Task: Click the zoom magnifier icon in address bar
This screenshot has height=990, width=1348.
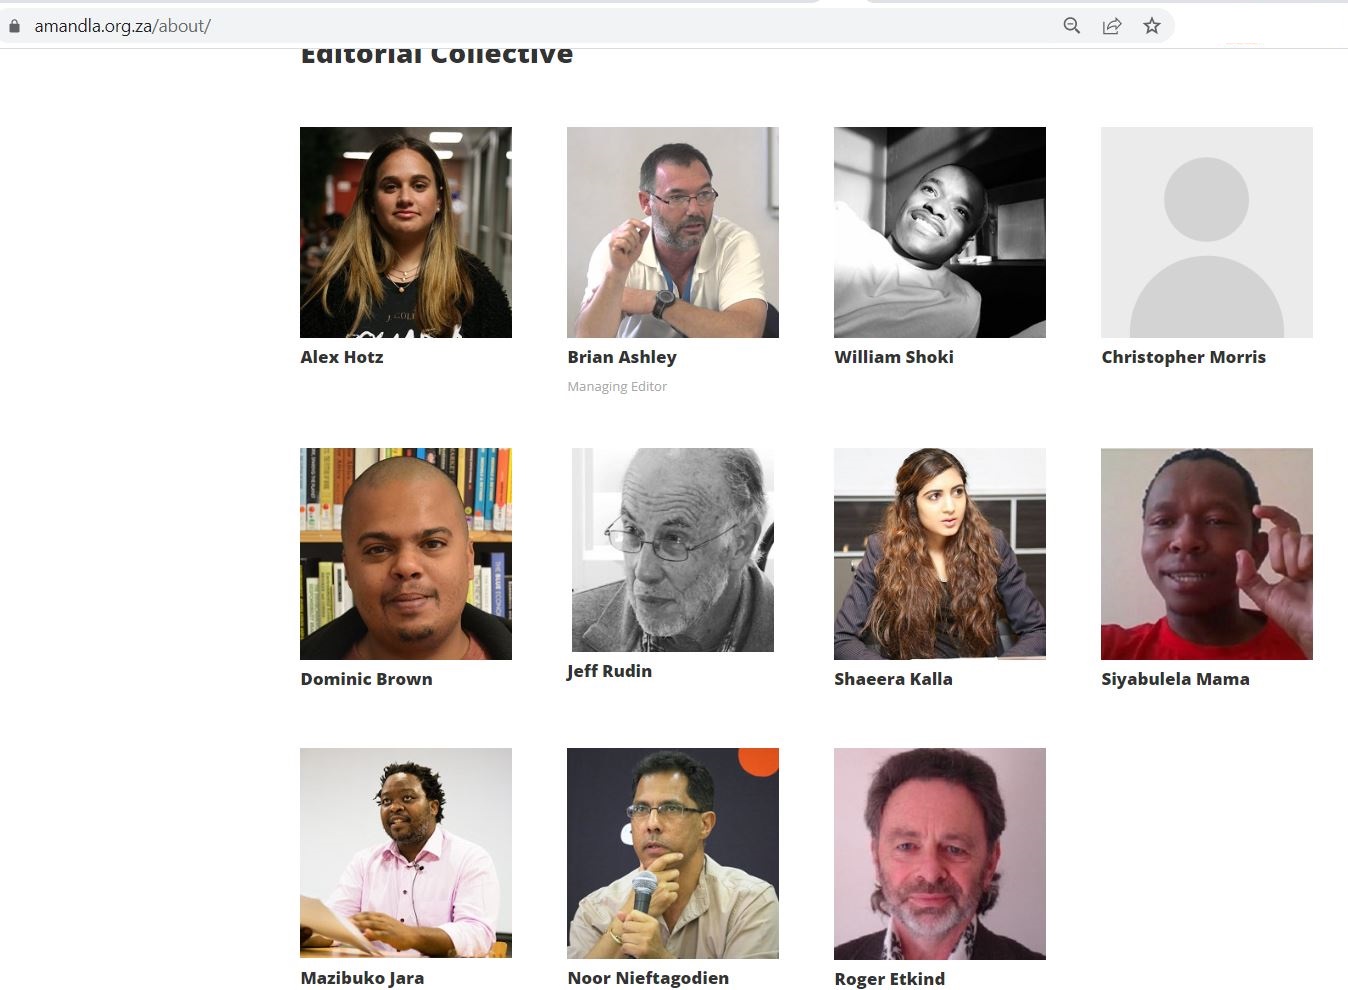Action: 1071,26
